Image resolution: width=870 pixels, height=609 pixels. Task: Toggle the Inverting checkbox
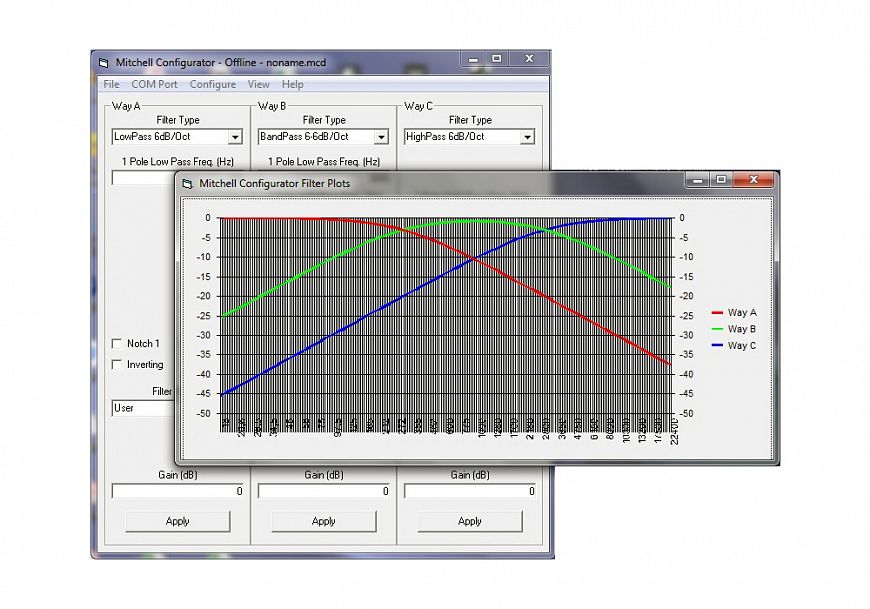click(117, 365)
